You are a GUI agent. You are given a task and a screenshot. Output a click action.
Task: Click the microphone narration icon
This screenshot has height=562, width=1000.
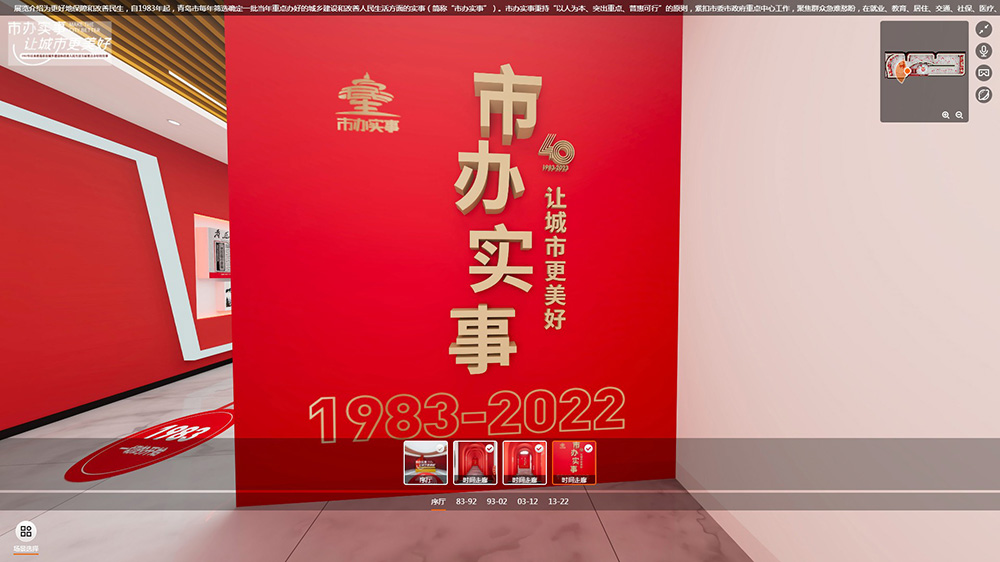[x=984, y=51]
